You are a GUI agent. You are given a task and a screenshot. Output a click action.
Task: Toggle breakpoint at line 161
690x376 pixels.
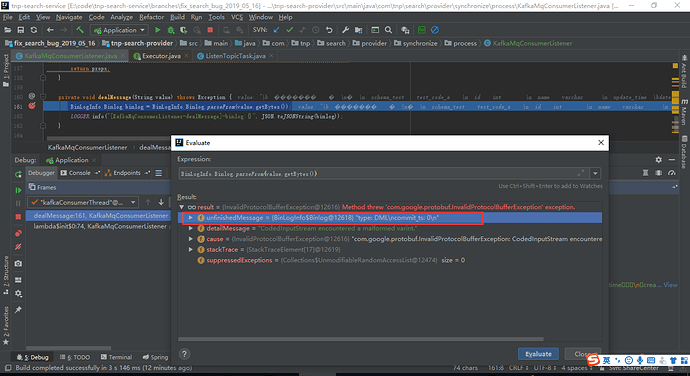[x=32, y=106]
